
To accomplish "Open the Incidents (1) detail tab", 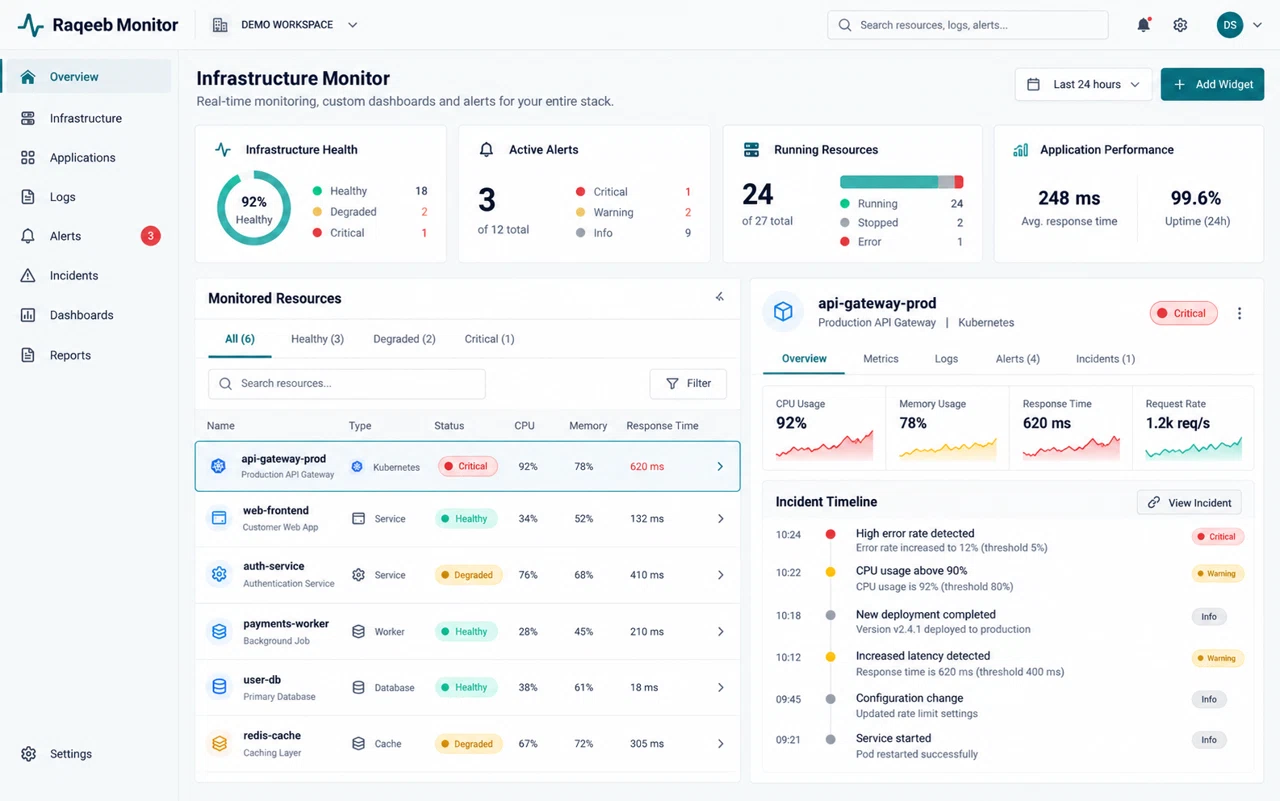I will click(x=1105, y=359).
